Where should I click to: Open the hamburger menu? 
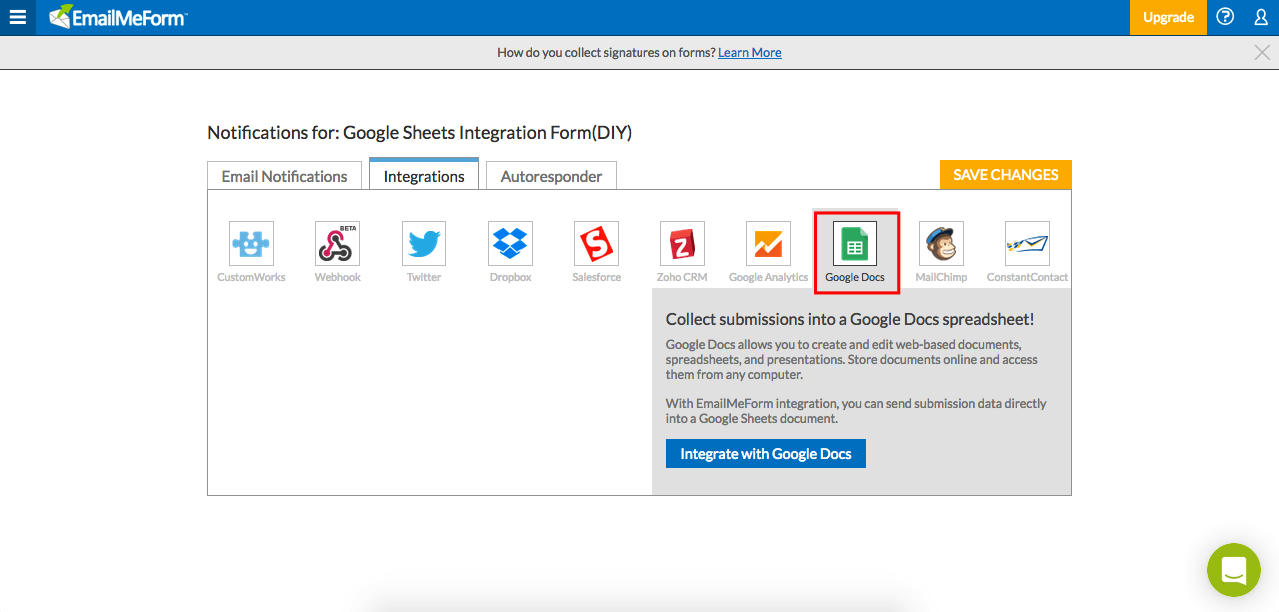click(x=17, y=17)
